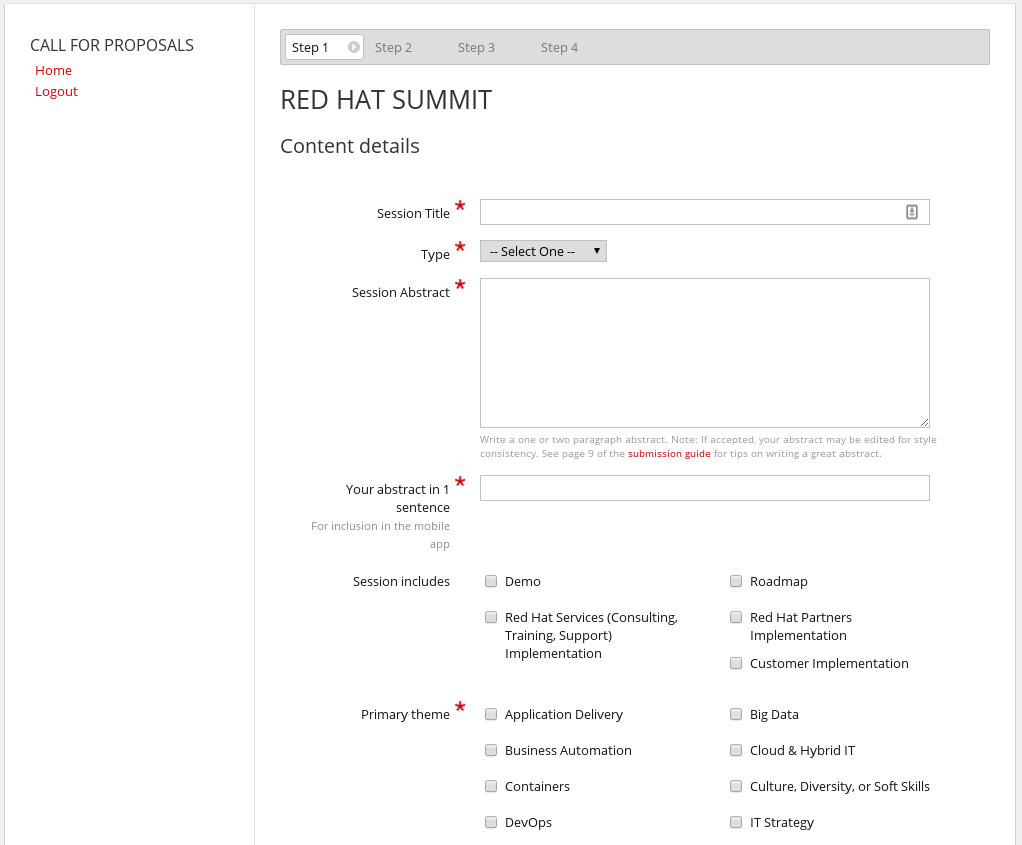
Task: Go to Step 4 tab
Action: click(x=559, y=48)
